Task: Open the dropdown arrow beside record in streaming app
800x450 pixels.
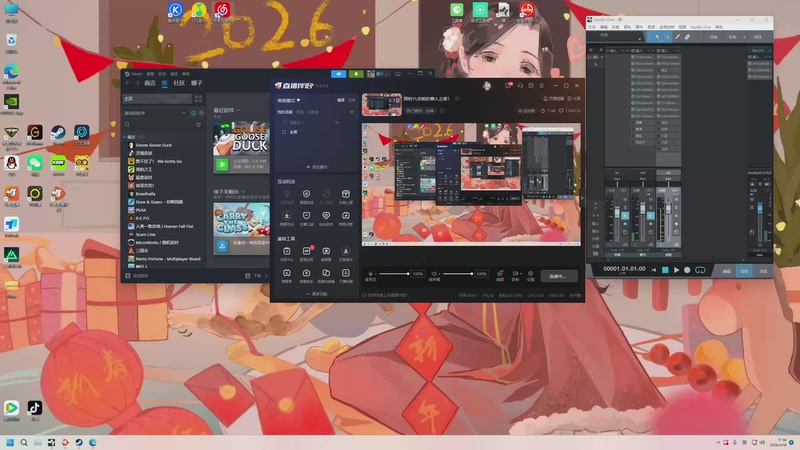Action: point(520,274)
